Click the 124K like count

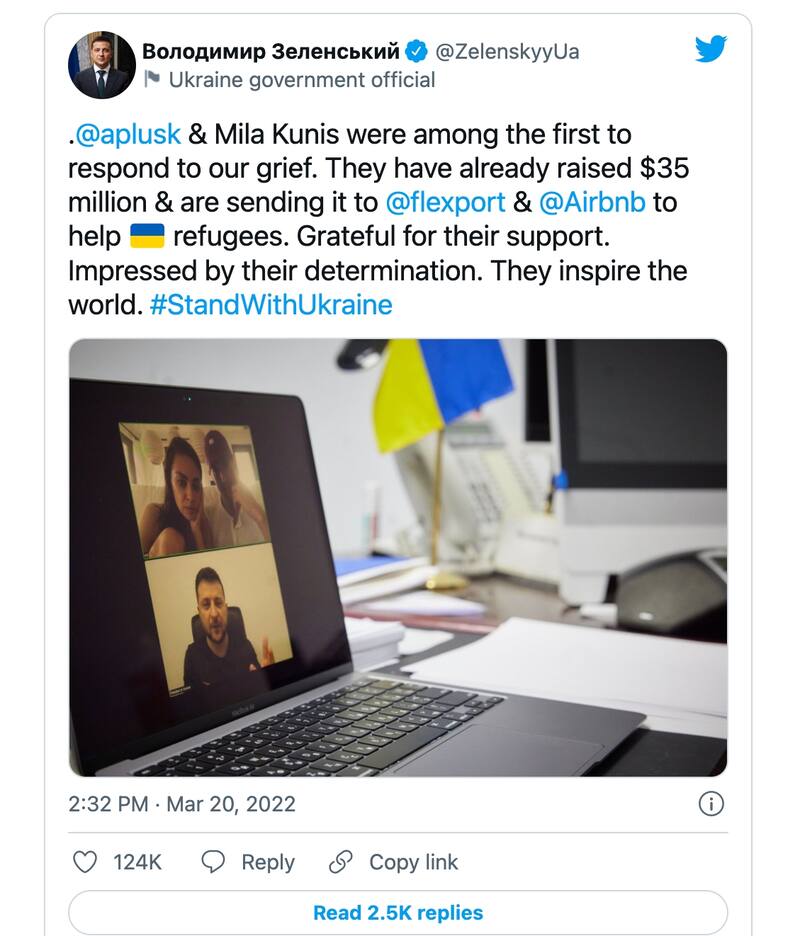(x=137, y=862)
